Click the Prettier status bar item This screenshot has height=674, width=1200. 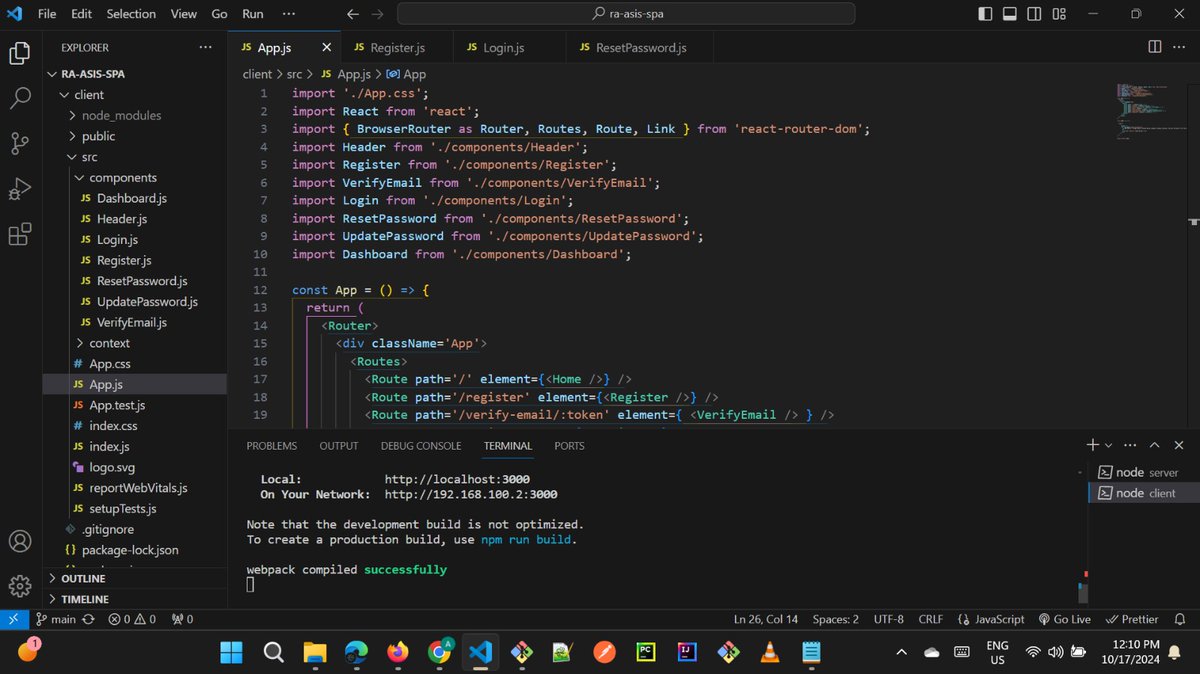click(1132, 619)
